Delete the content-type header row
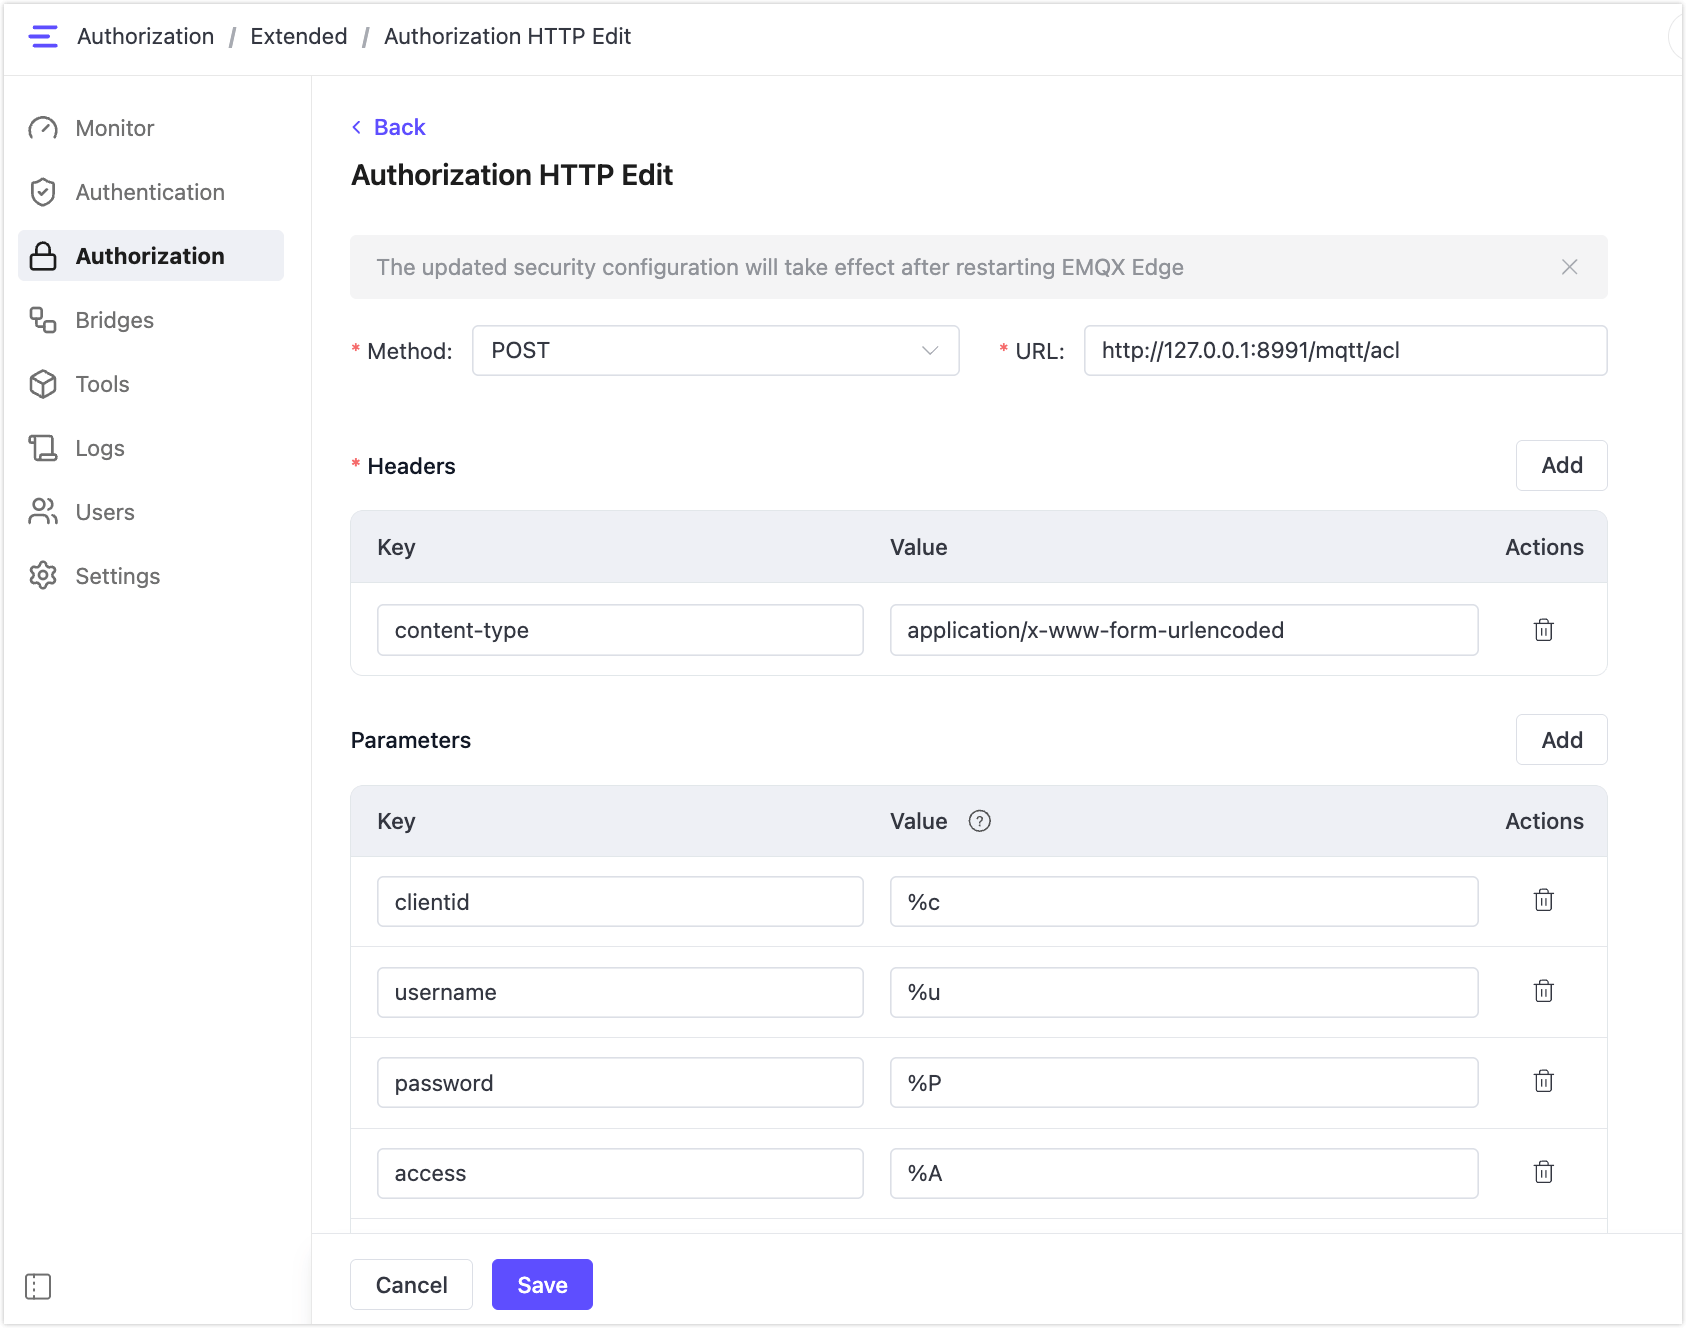 point(1543,630)
